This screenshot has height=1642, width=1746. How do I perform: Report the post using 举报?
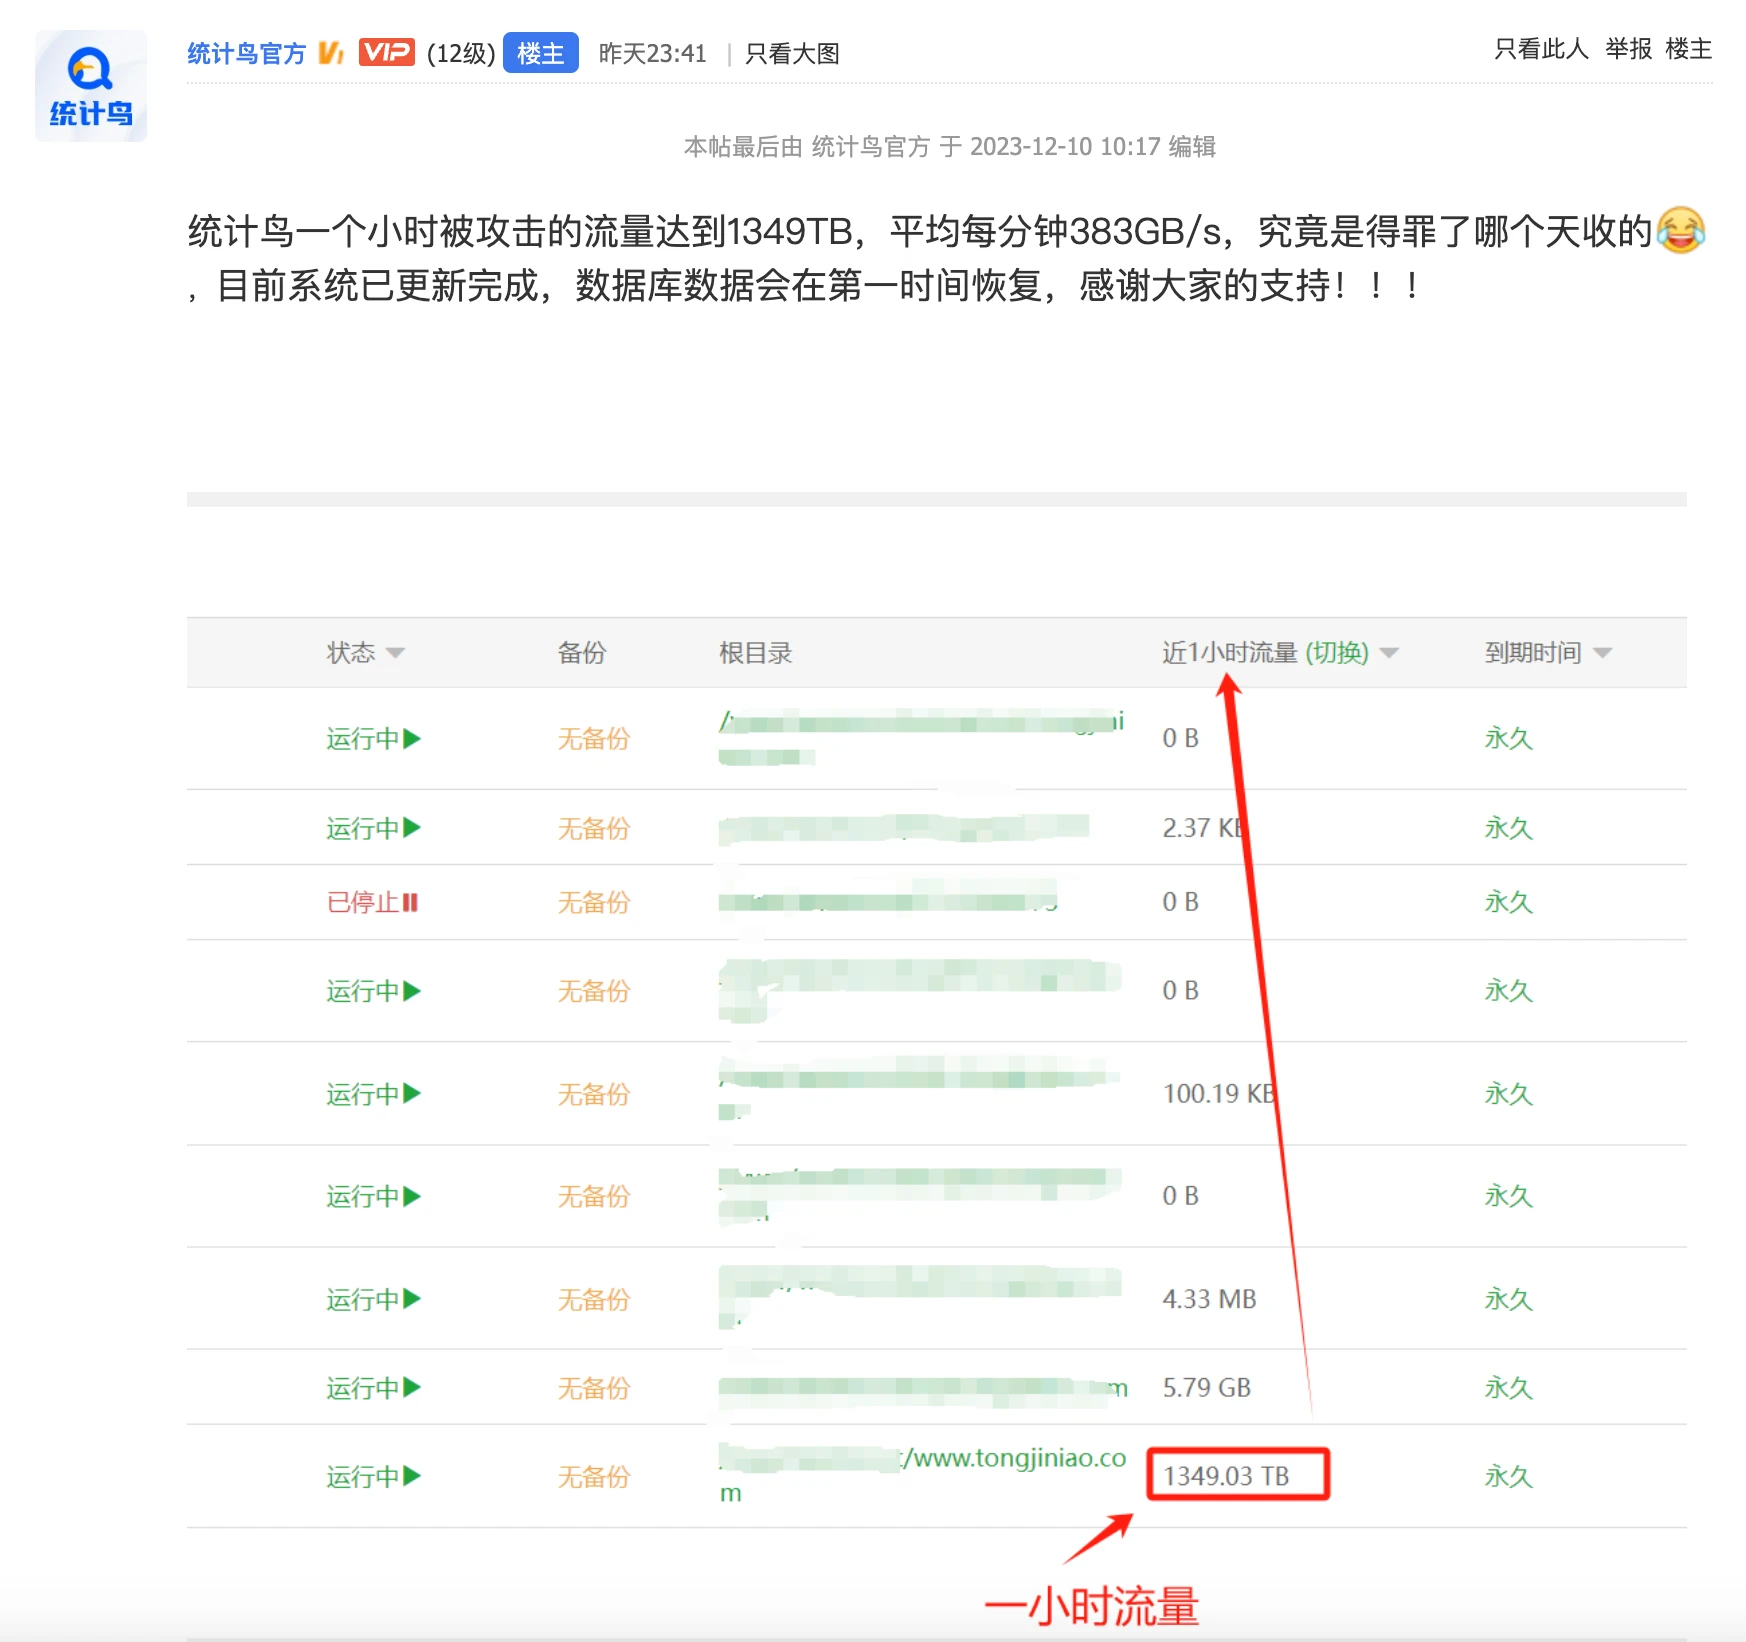1628,49
